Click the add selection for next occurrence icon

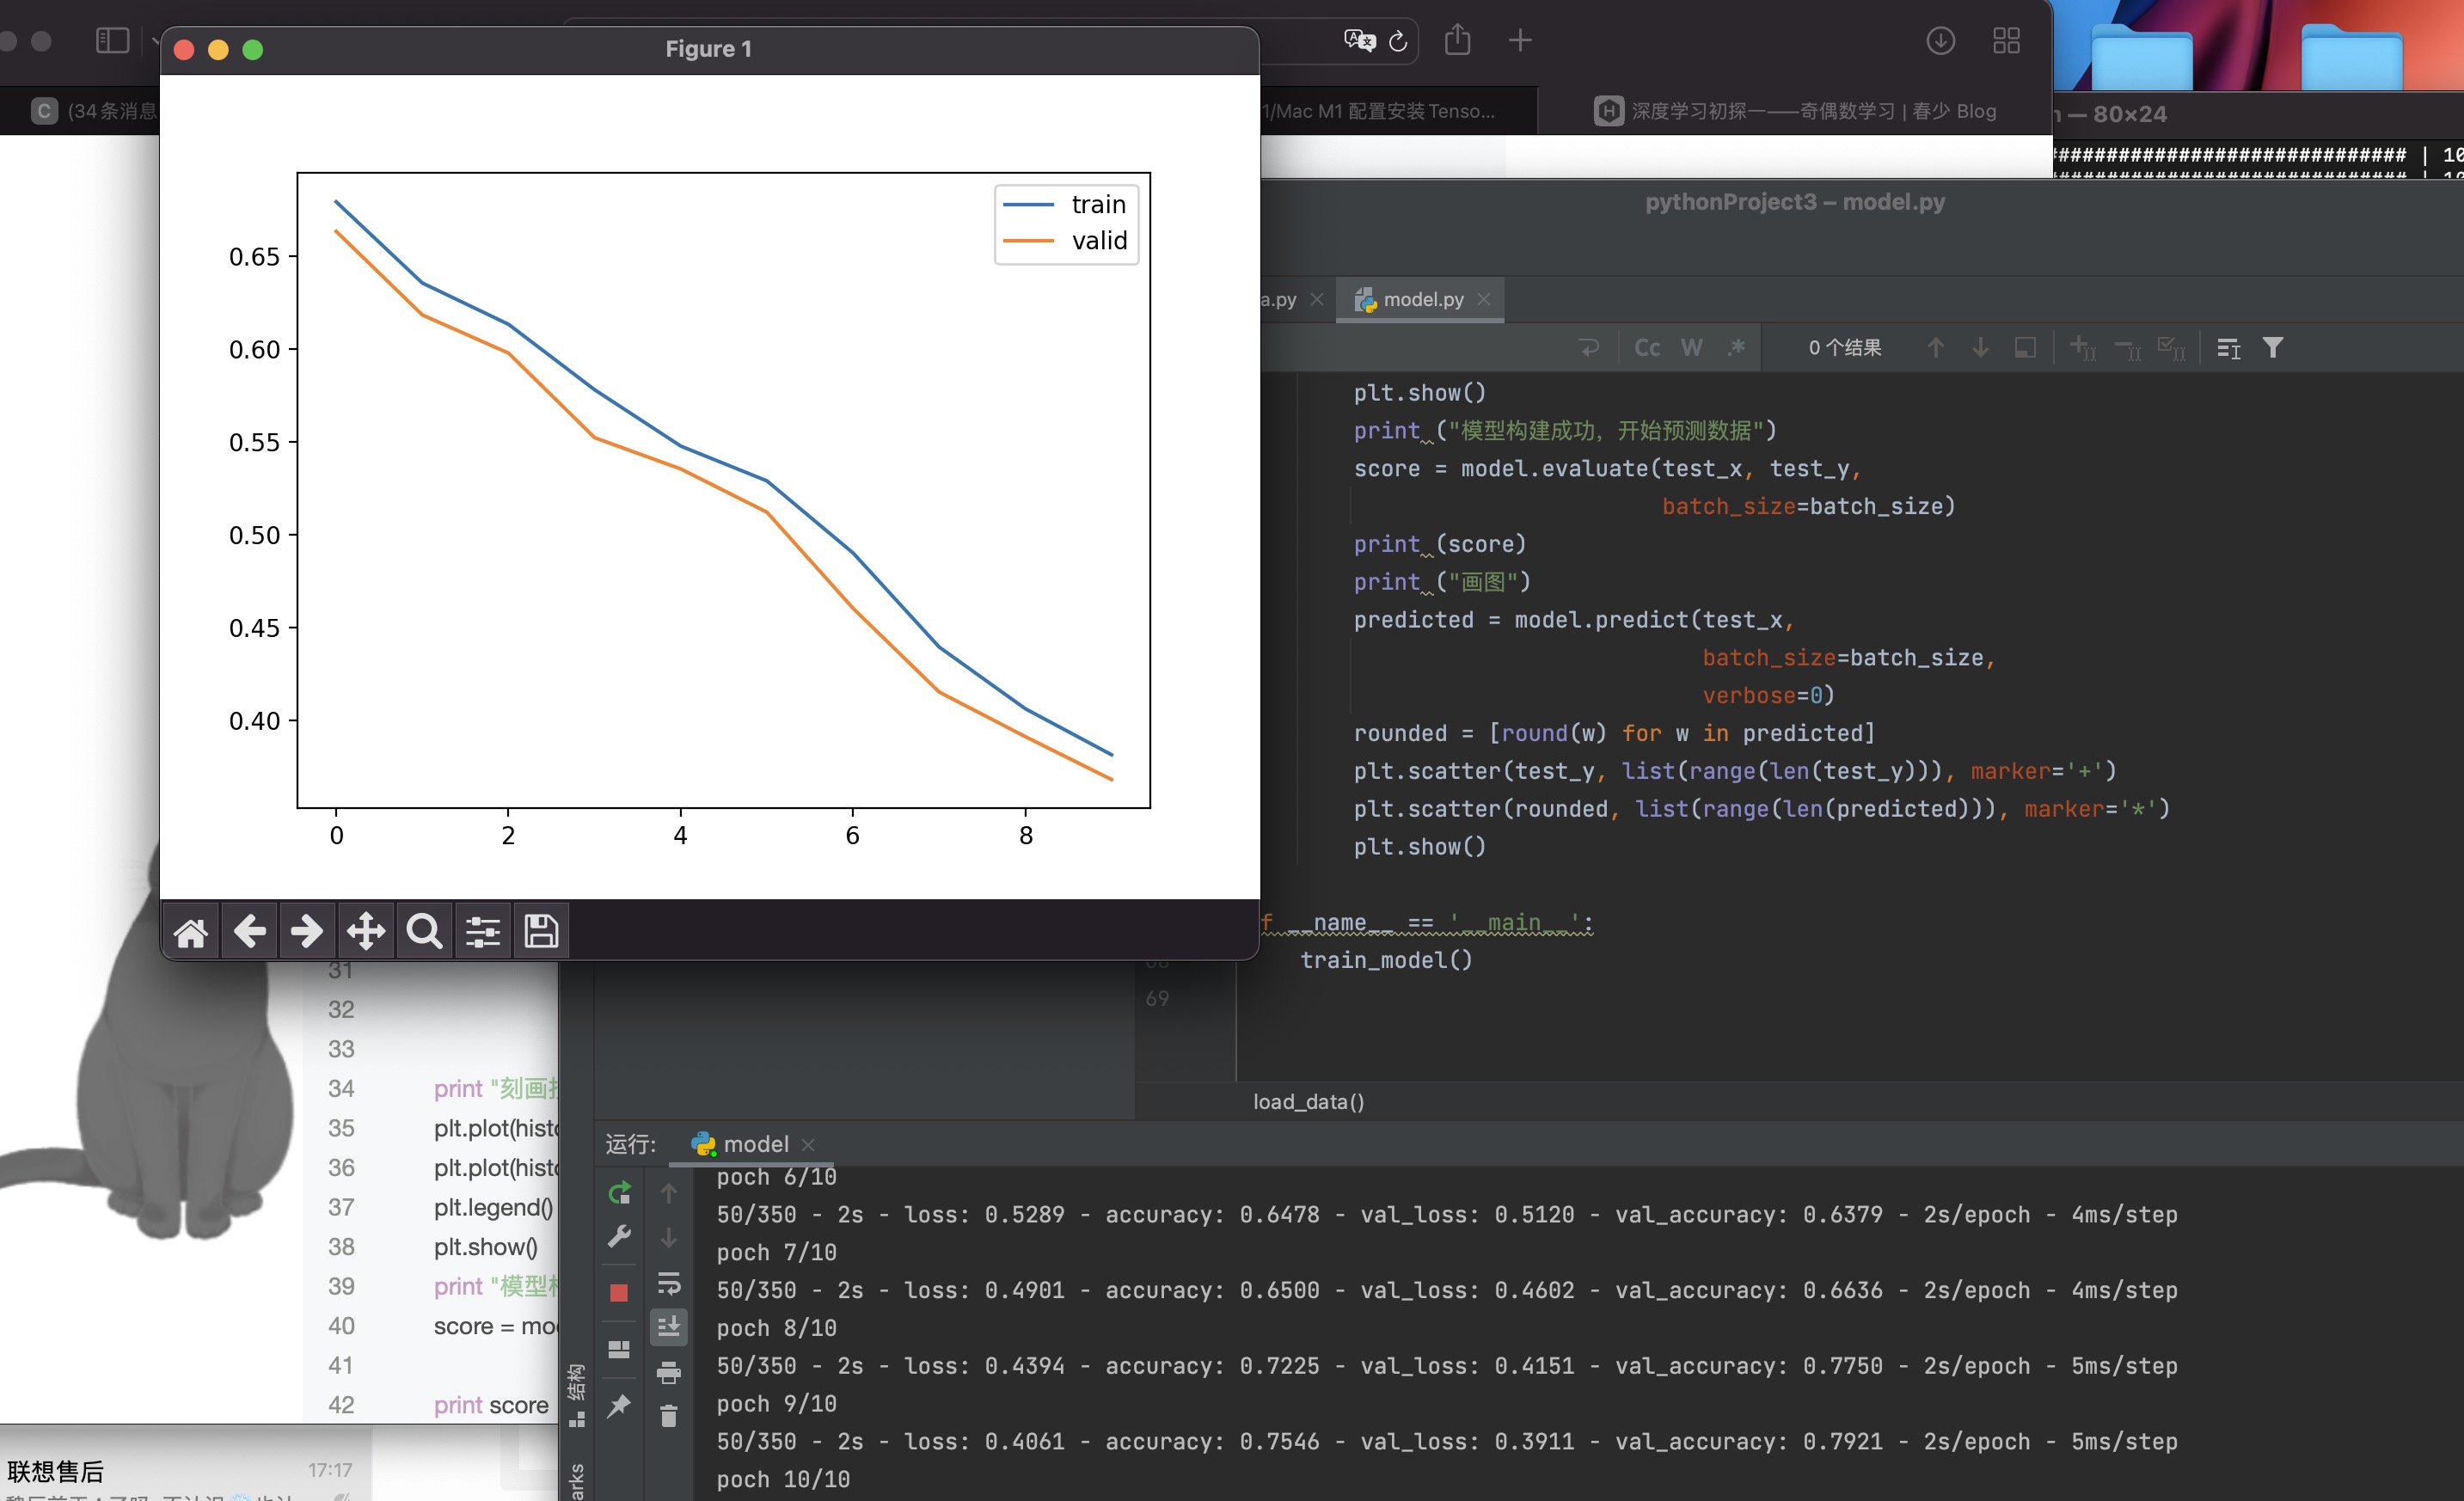[2083, 348]
